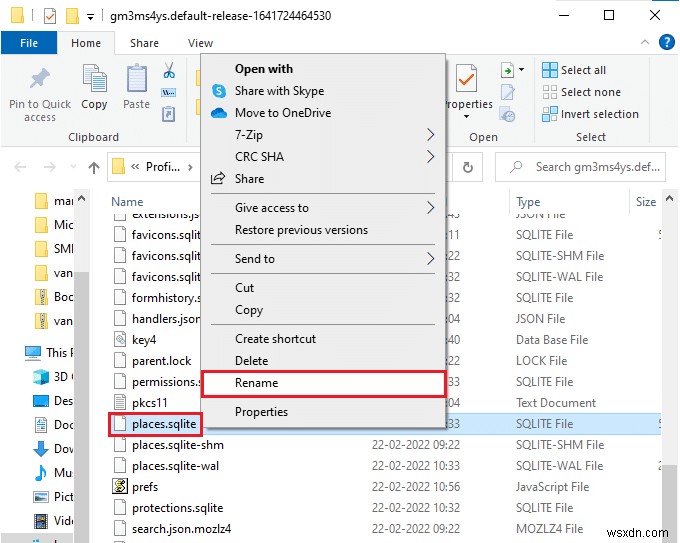
Task: Click the Invert selection icon
Action: coord(549,114)
